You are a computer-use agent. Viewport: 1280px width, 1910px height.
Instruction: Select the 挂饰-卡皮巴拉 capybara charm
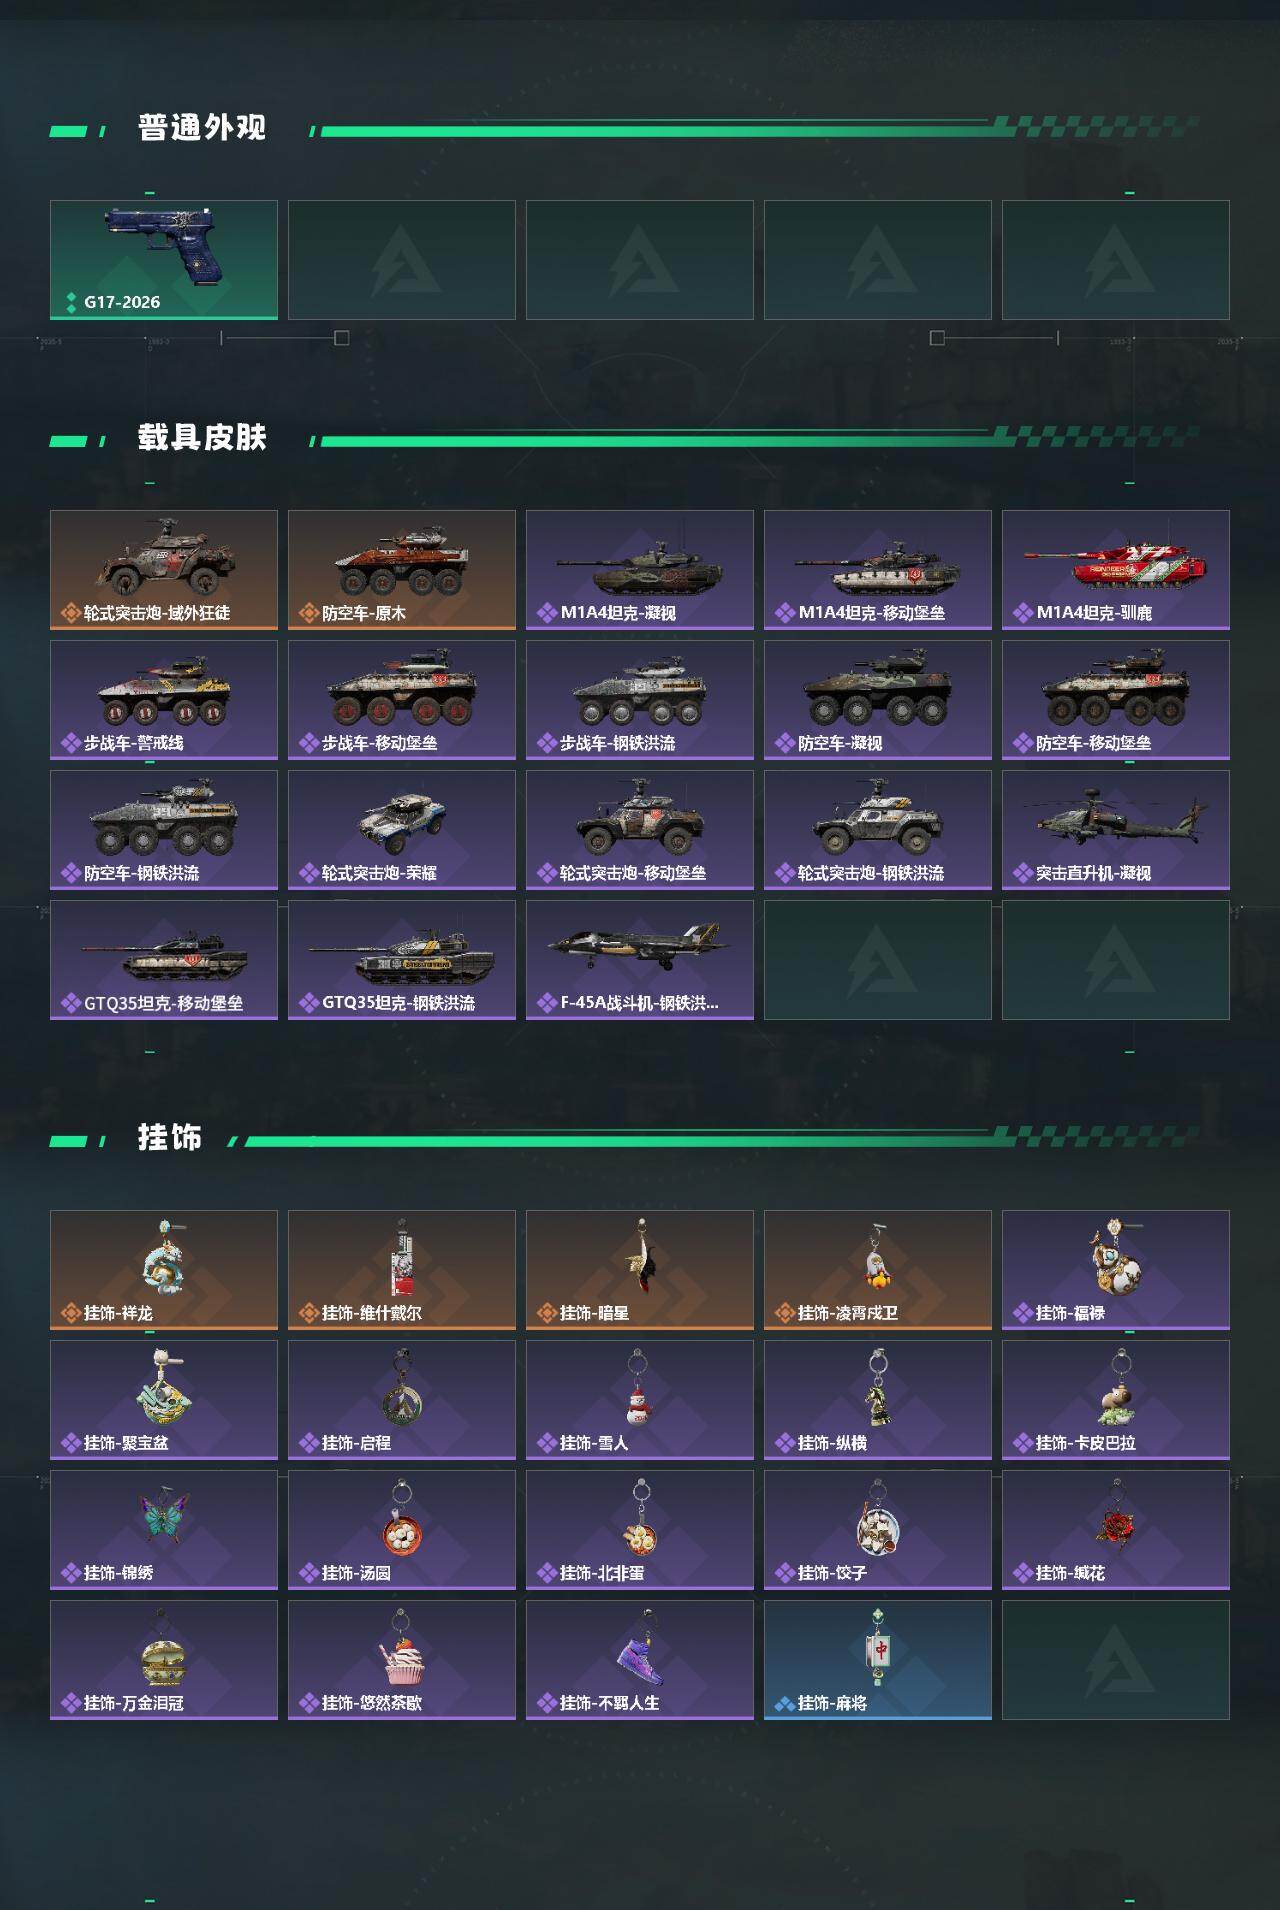[1116, 1400]
